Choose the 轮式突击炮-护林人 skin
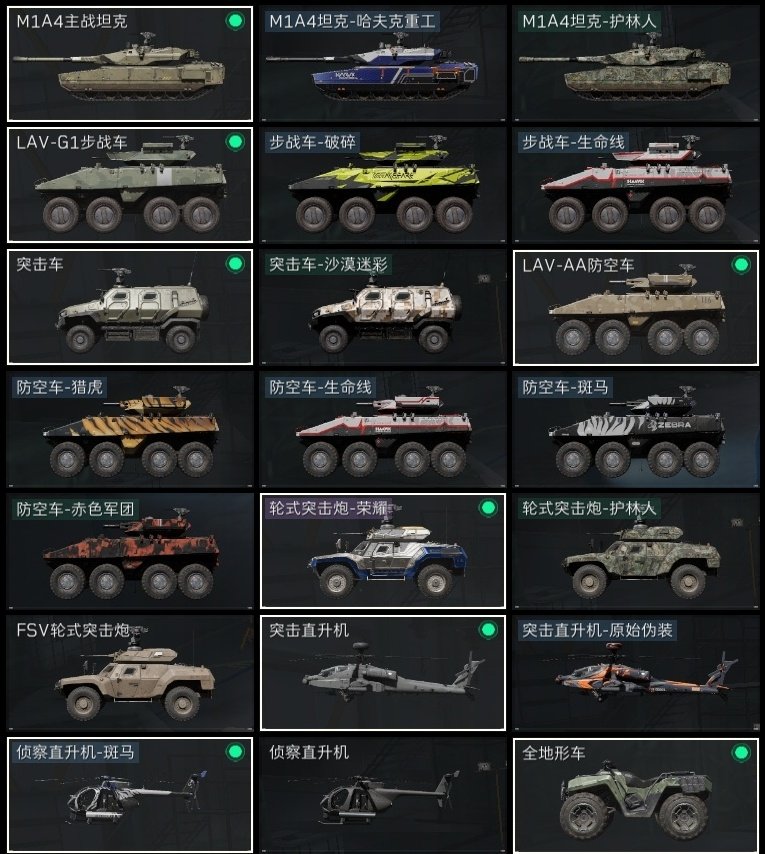Viewport: 765px width, 854px height. point(636,551)
